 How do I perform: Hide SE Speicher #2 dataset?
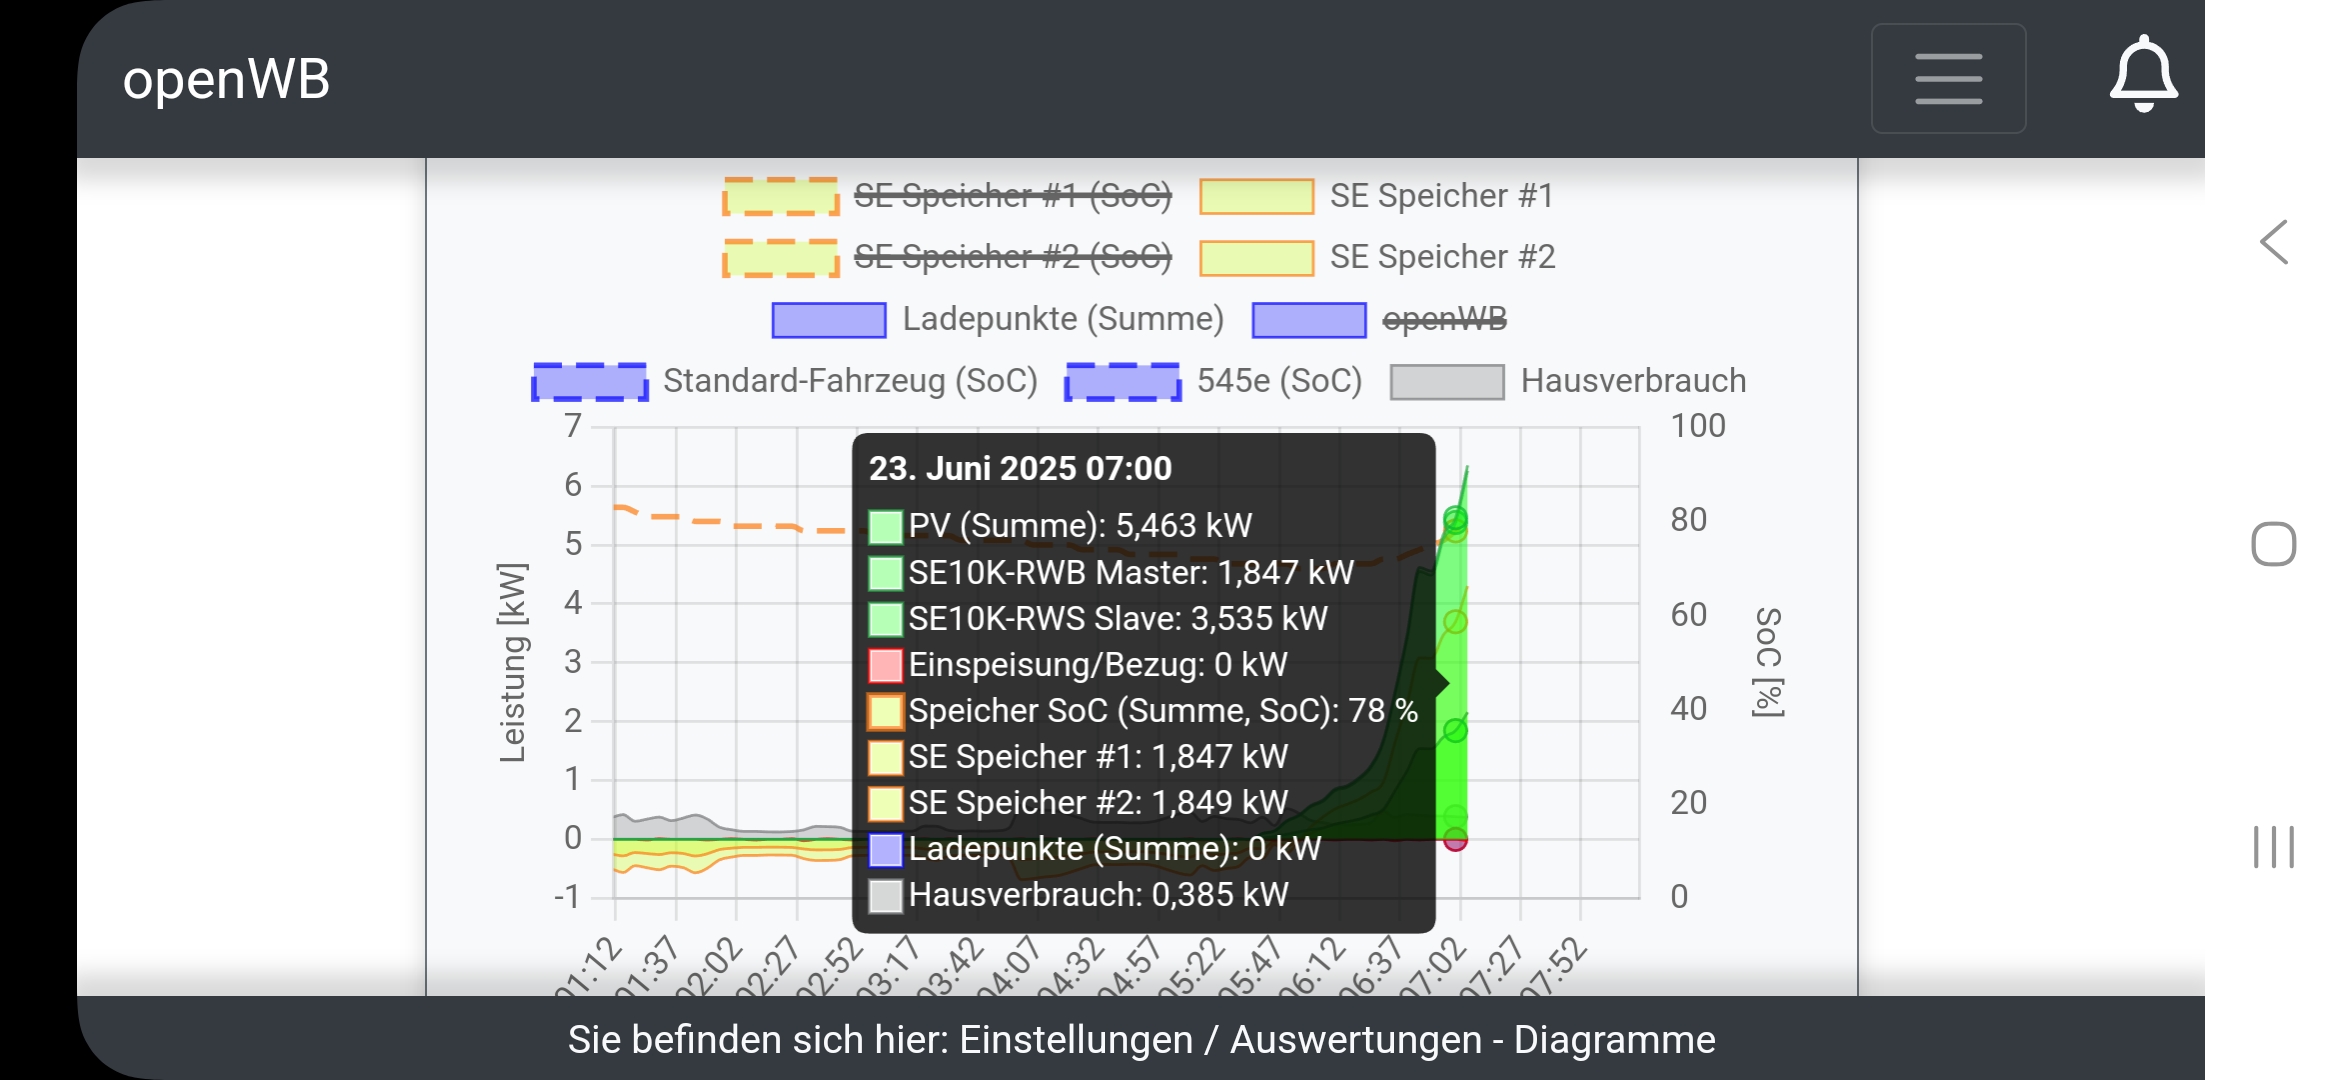pos(1441,257)
